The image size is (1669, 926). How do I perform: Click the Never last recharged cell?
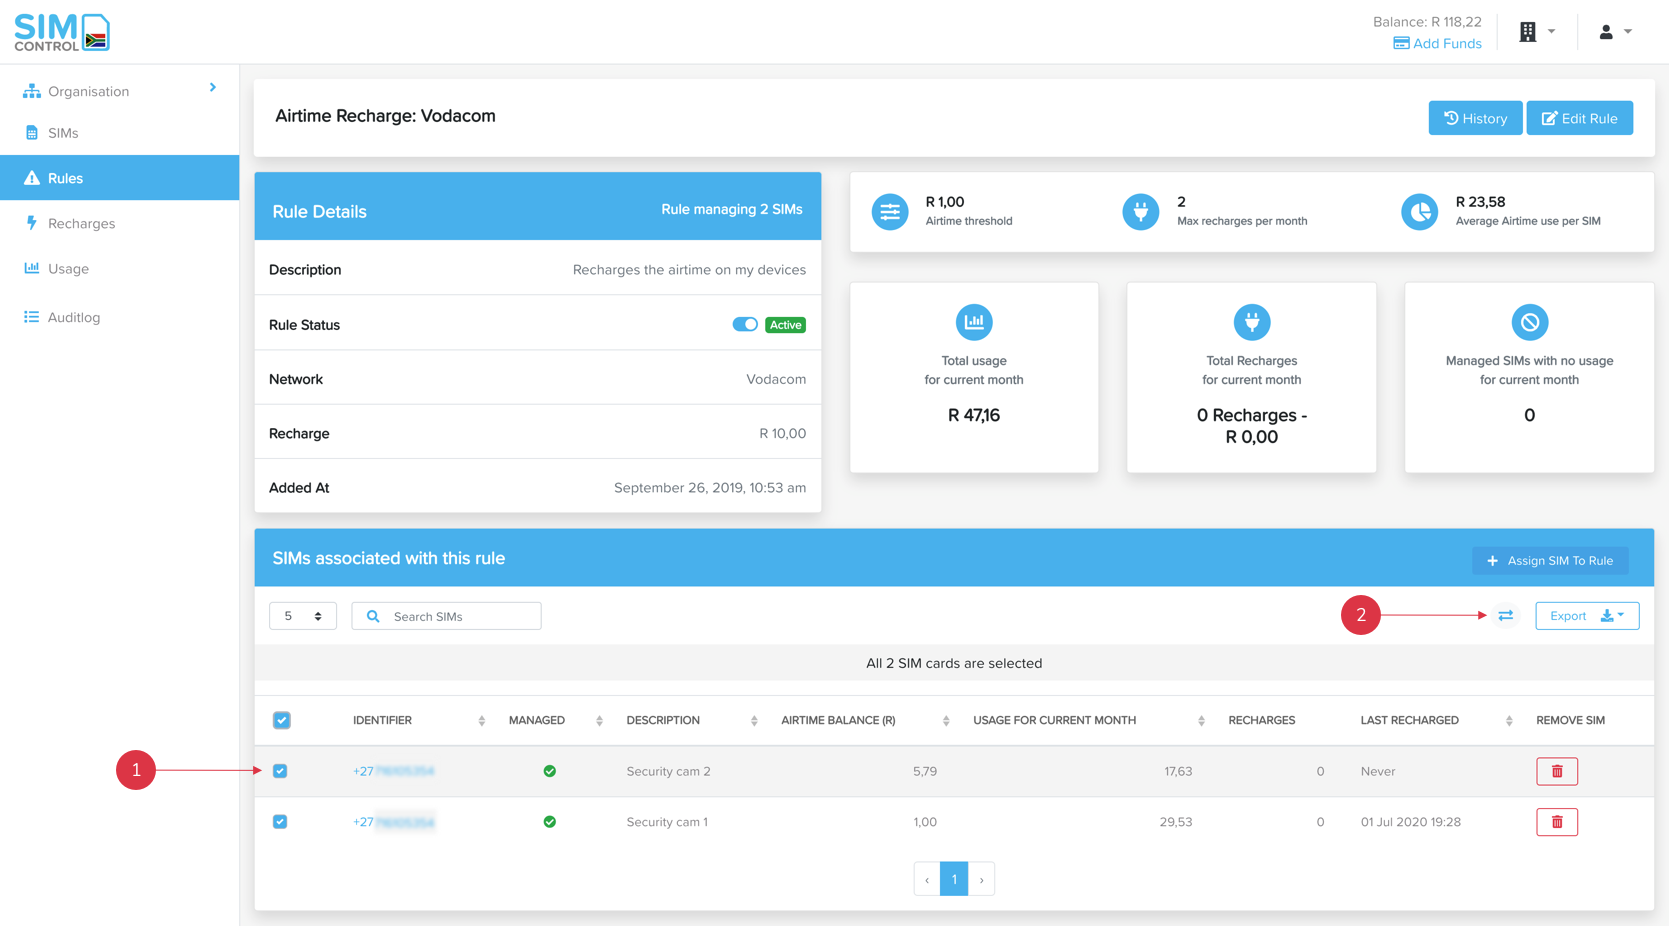(x=1378, y=771)
